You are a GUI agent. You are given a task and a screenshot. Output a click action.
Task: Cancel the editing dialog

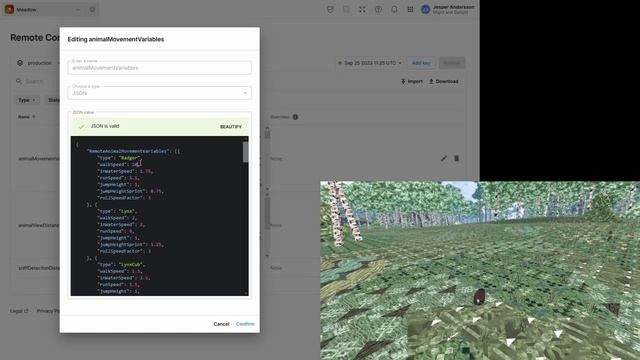221,324
